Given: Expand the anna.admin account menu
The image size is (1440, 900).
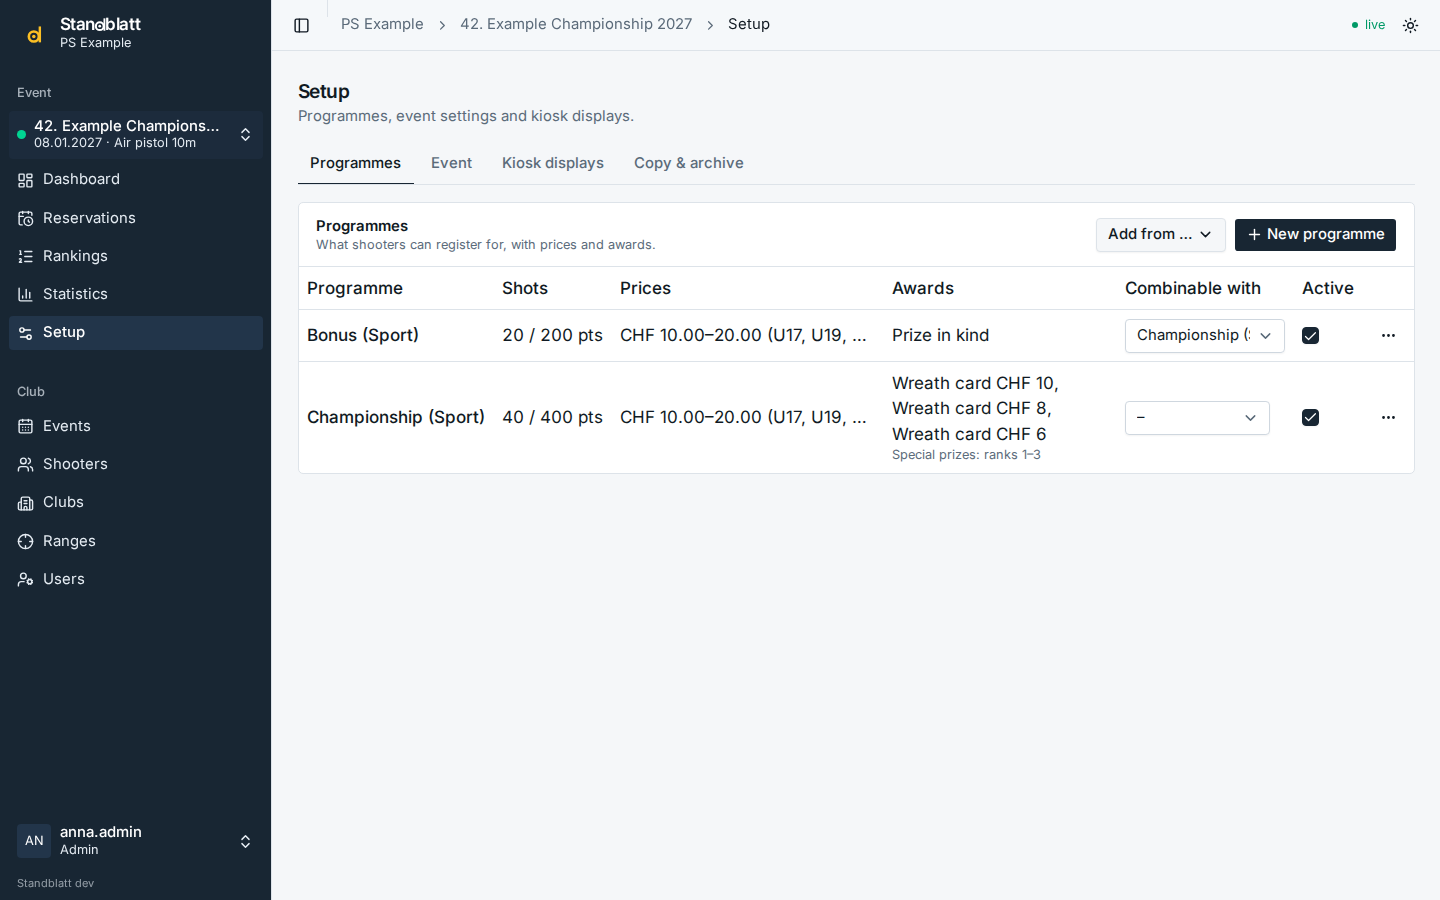Looking at the screenshot, I should [136, 841].
